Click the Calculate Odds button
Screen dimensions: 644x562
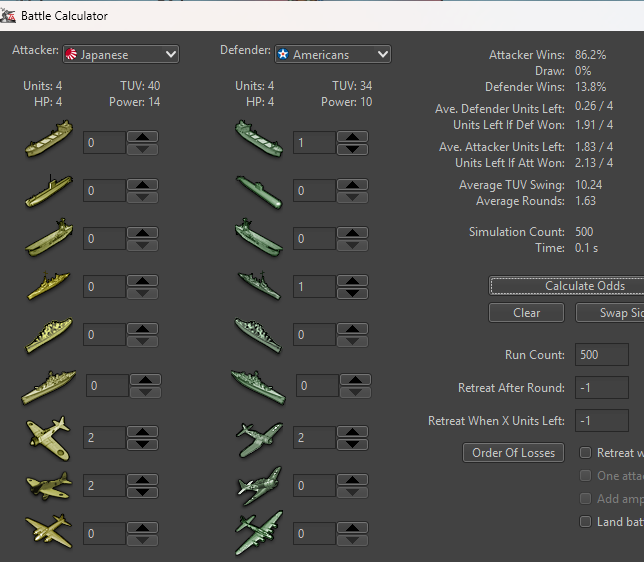pos(567,286)
